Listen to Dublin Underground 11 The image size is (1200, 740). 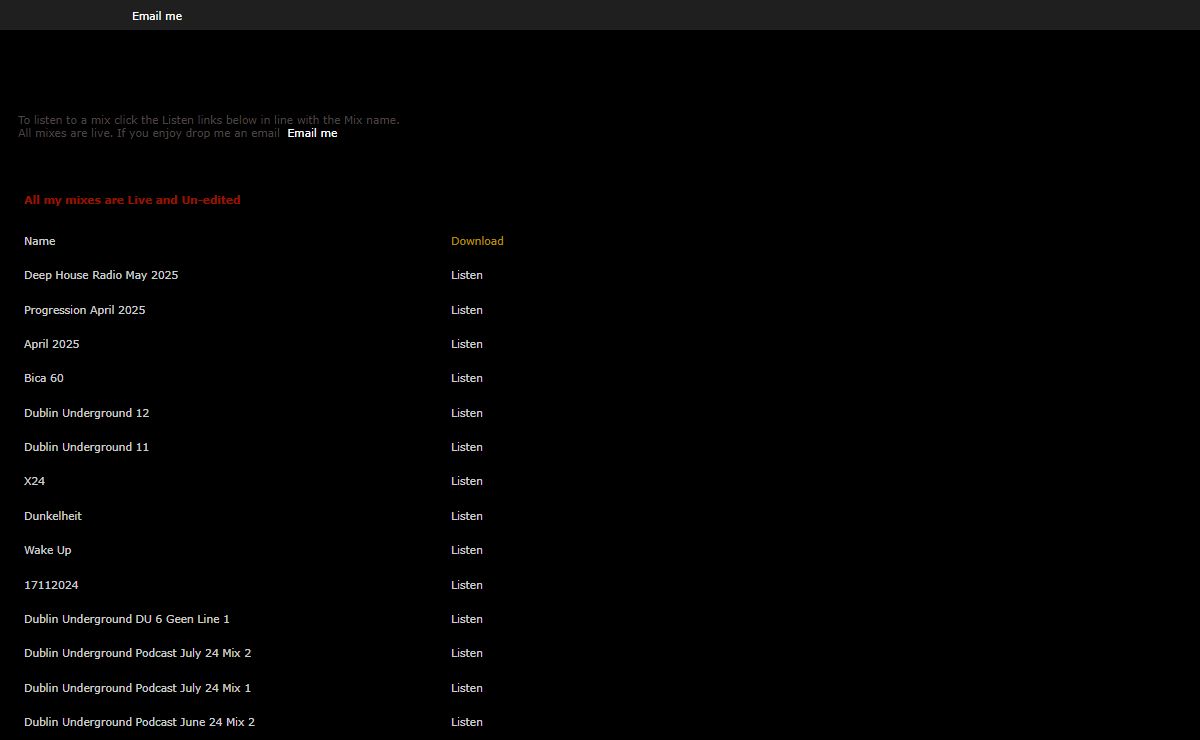pos(467,447)
